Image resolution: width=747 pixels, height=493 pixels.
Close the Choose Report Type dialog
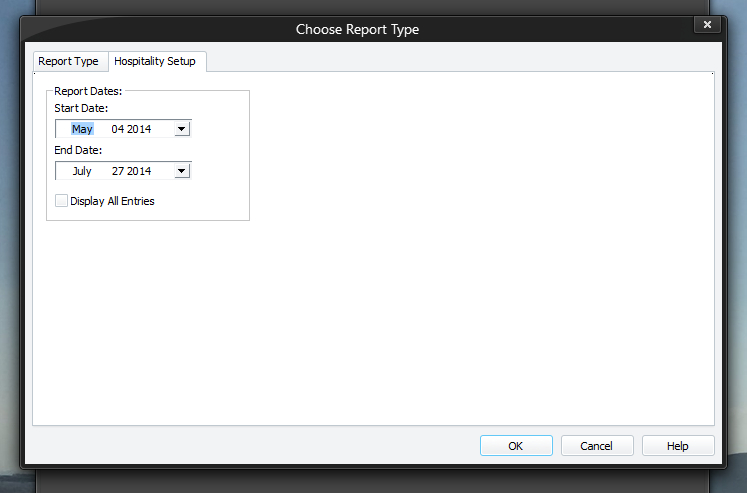[x=707, y=24]
